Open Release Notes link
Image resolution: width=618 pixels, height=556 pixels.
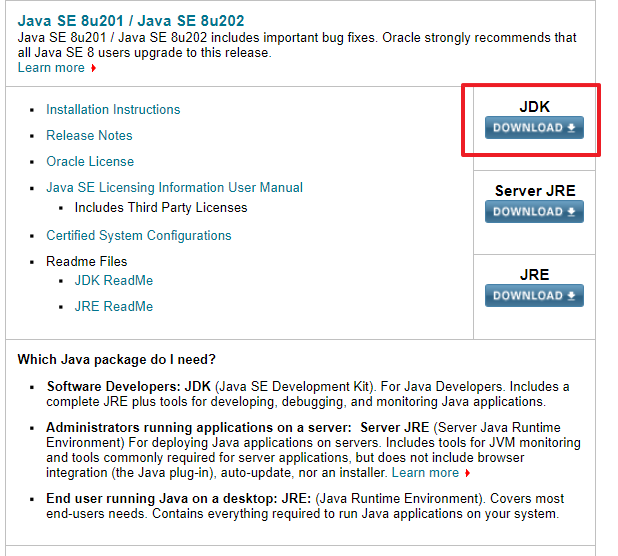pyautogui.click(x=89, y=135)
